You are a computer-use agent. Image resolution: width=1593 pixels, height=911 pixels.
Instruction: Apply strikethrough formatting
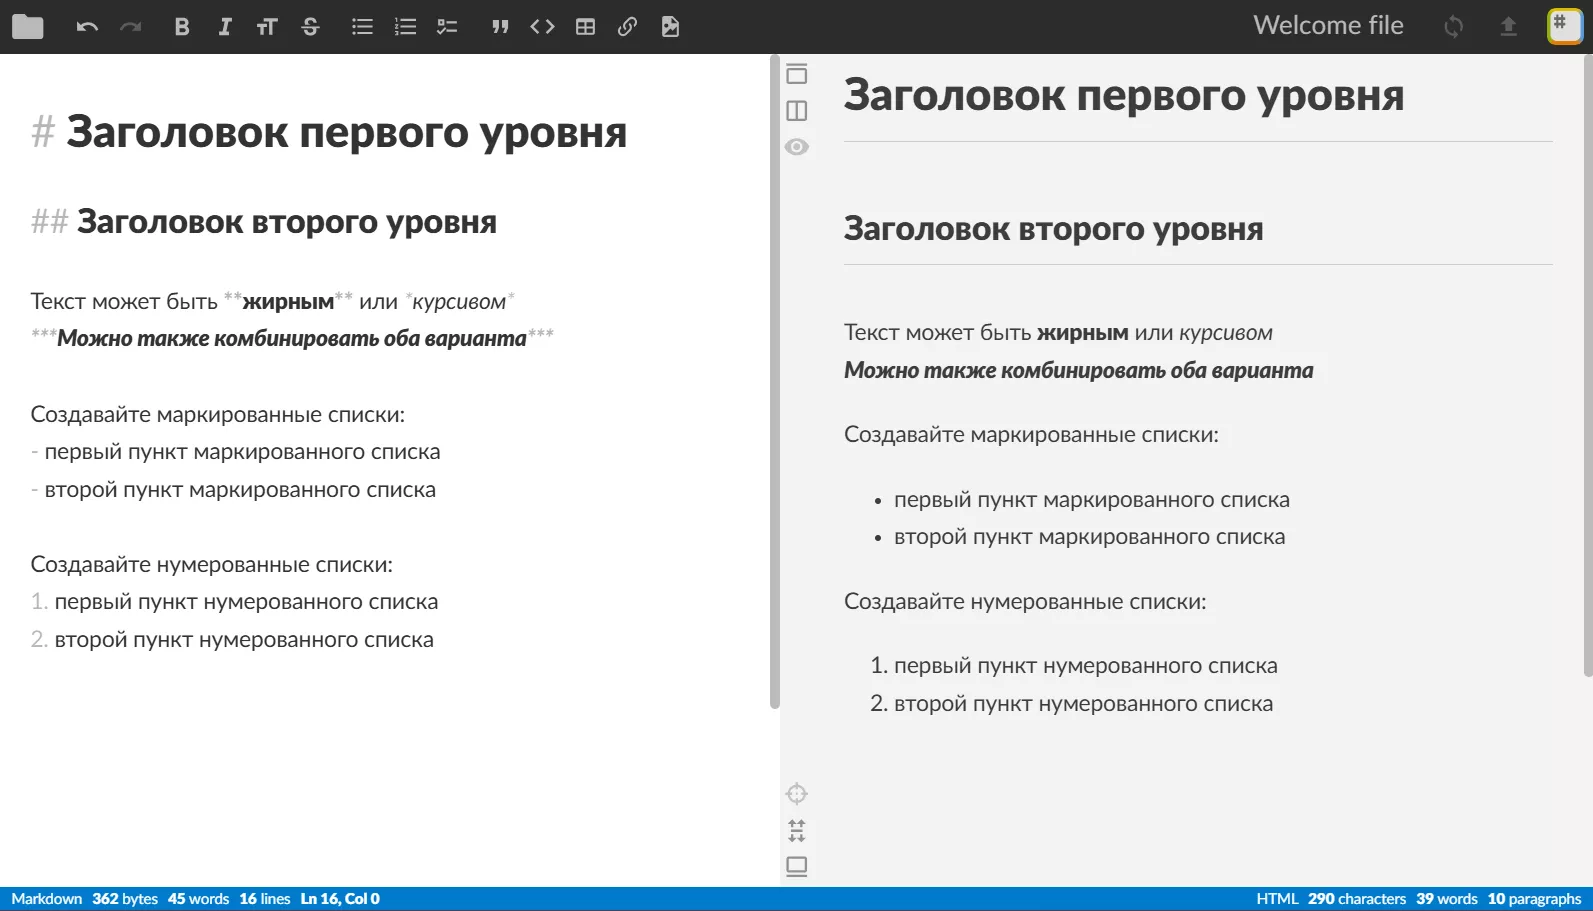click(x=311, y=27)
